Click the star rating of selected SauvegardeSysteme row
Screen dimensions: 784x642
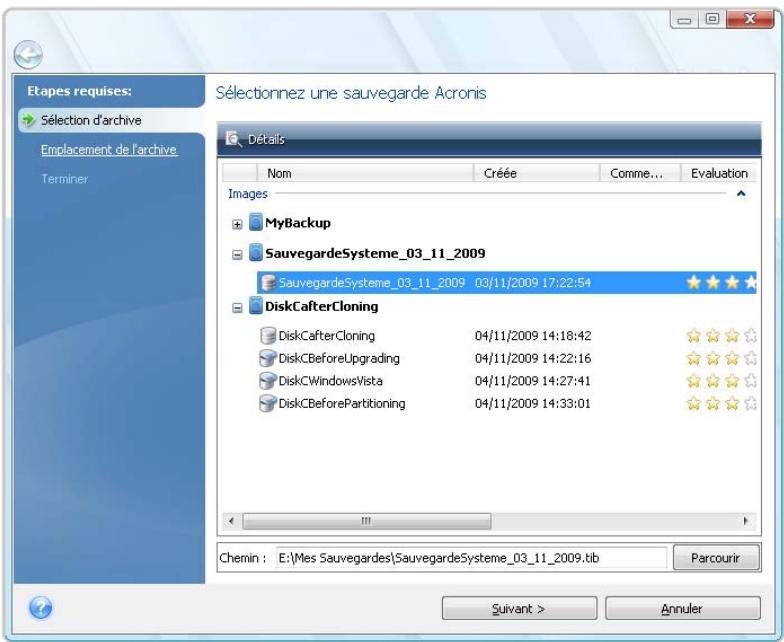[721, 282]
